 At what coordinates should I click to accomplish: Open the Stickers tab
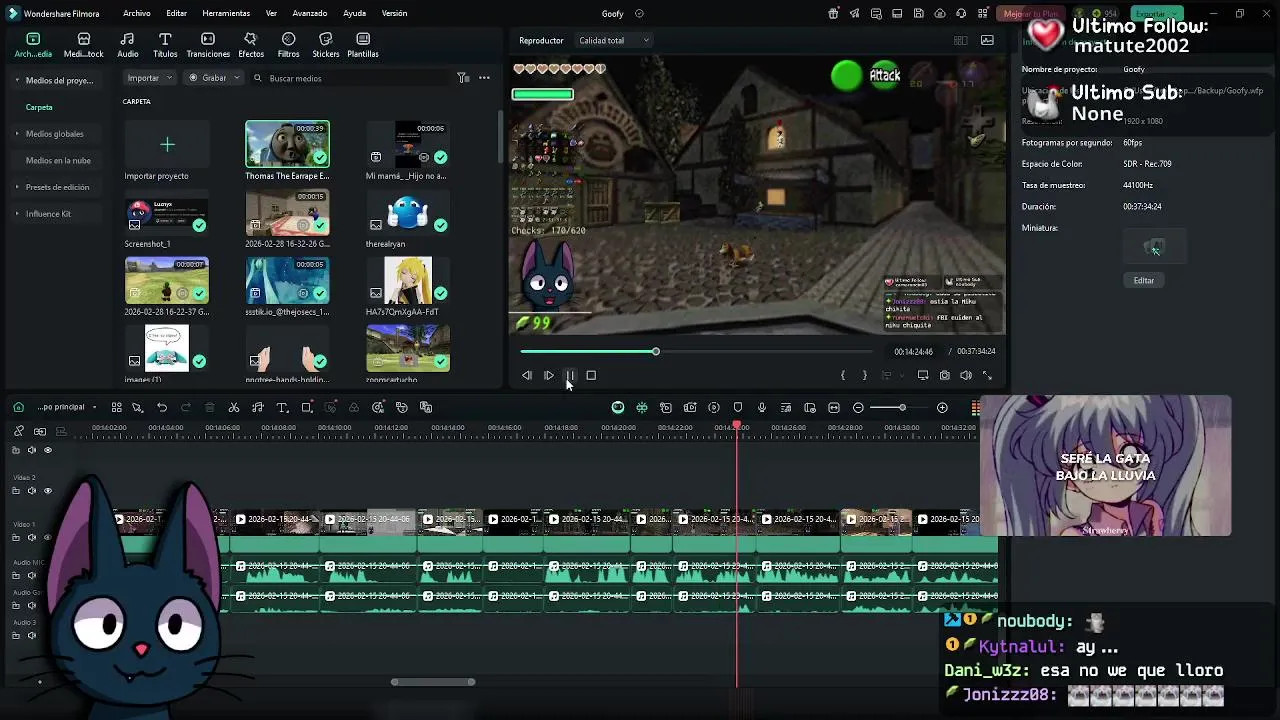325,45
